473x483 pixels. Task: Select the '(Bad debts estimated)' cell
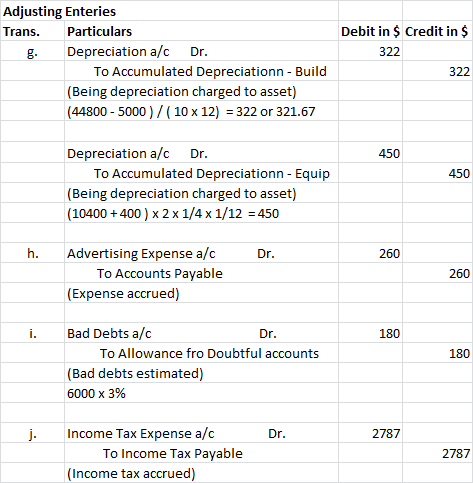click(x=201, y=373)
